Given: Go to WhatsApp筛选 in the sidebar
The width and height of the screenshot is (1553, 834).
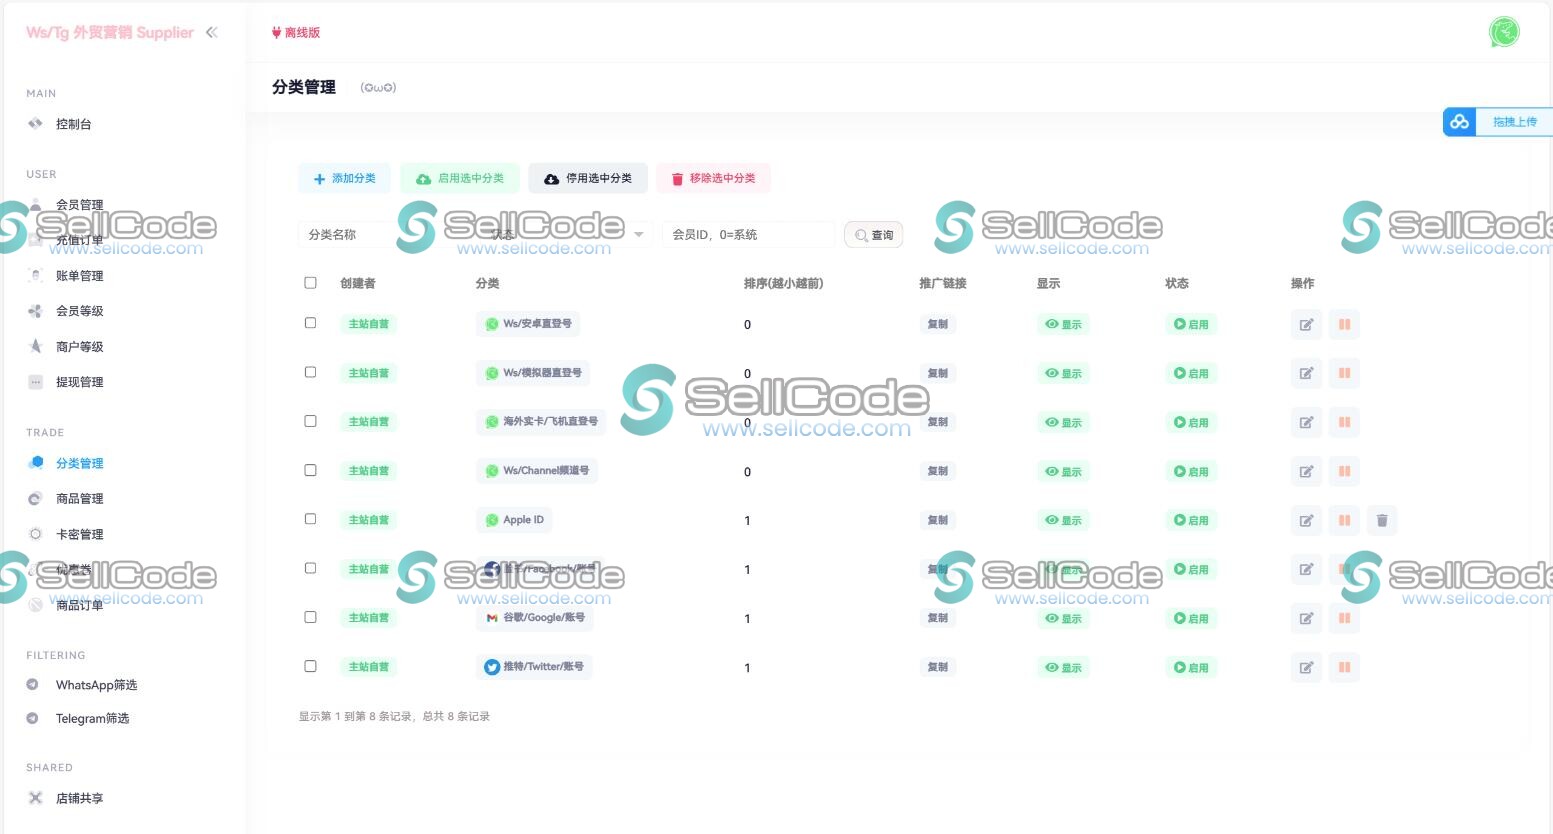Looking at the screenshot, I should [x=96, y=685].
